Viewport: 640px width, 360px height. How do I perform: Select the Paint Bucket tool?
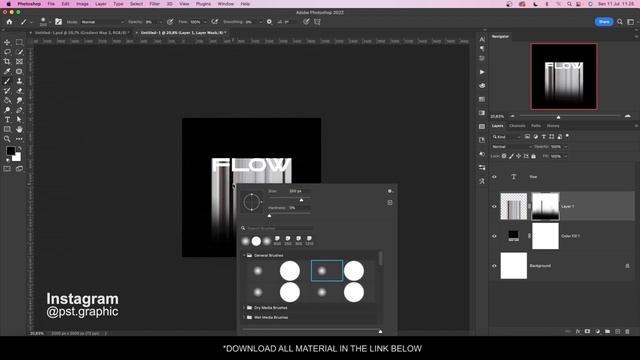coord(7,100)
